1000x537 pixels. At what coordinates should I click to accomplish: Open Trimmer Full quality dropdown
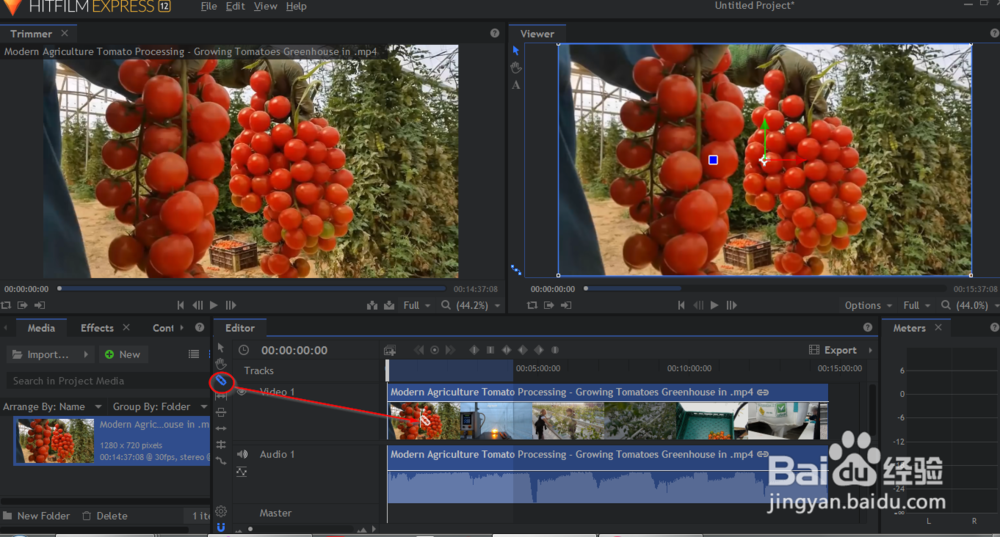click(x=416, y=305)
